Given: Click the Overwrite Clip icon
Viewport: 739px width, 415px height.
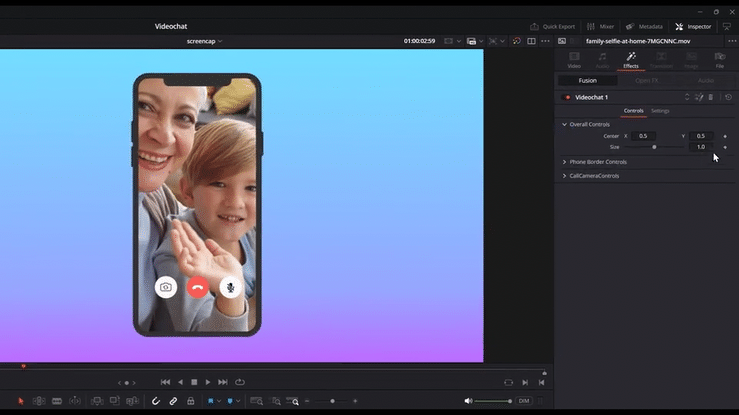Looking at the screenshot, I should point(115,401).
